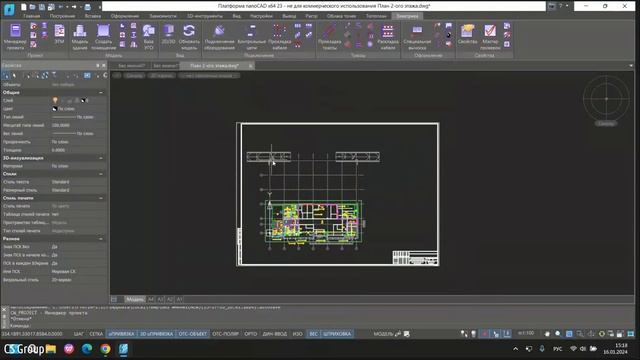
Task: Switch to the Построение ribbon tab
Action: tap(62, 16)
